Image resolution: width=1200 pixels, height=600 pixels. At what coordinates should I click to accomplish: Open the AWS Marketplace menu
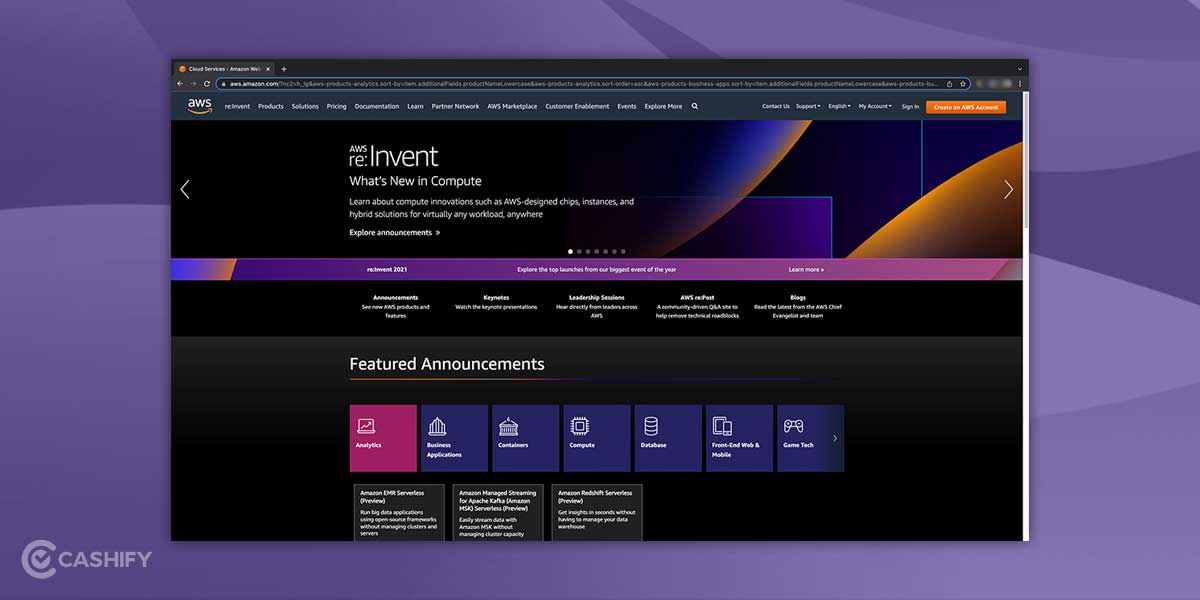click(512, 106)
